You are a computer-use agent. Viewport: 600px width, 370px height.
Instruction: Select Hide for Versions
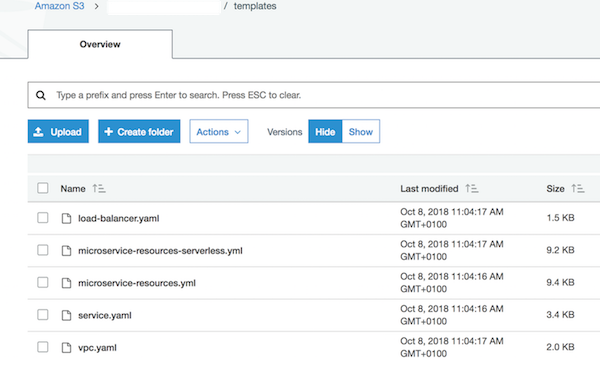coord(325,132)
